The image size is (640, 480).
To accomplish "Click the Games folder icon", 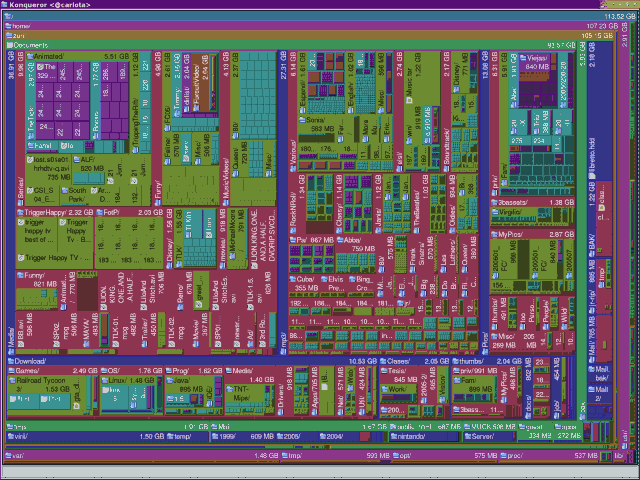I will [x=9, y=370].
